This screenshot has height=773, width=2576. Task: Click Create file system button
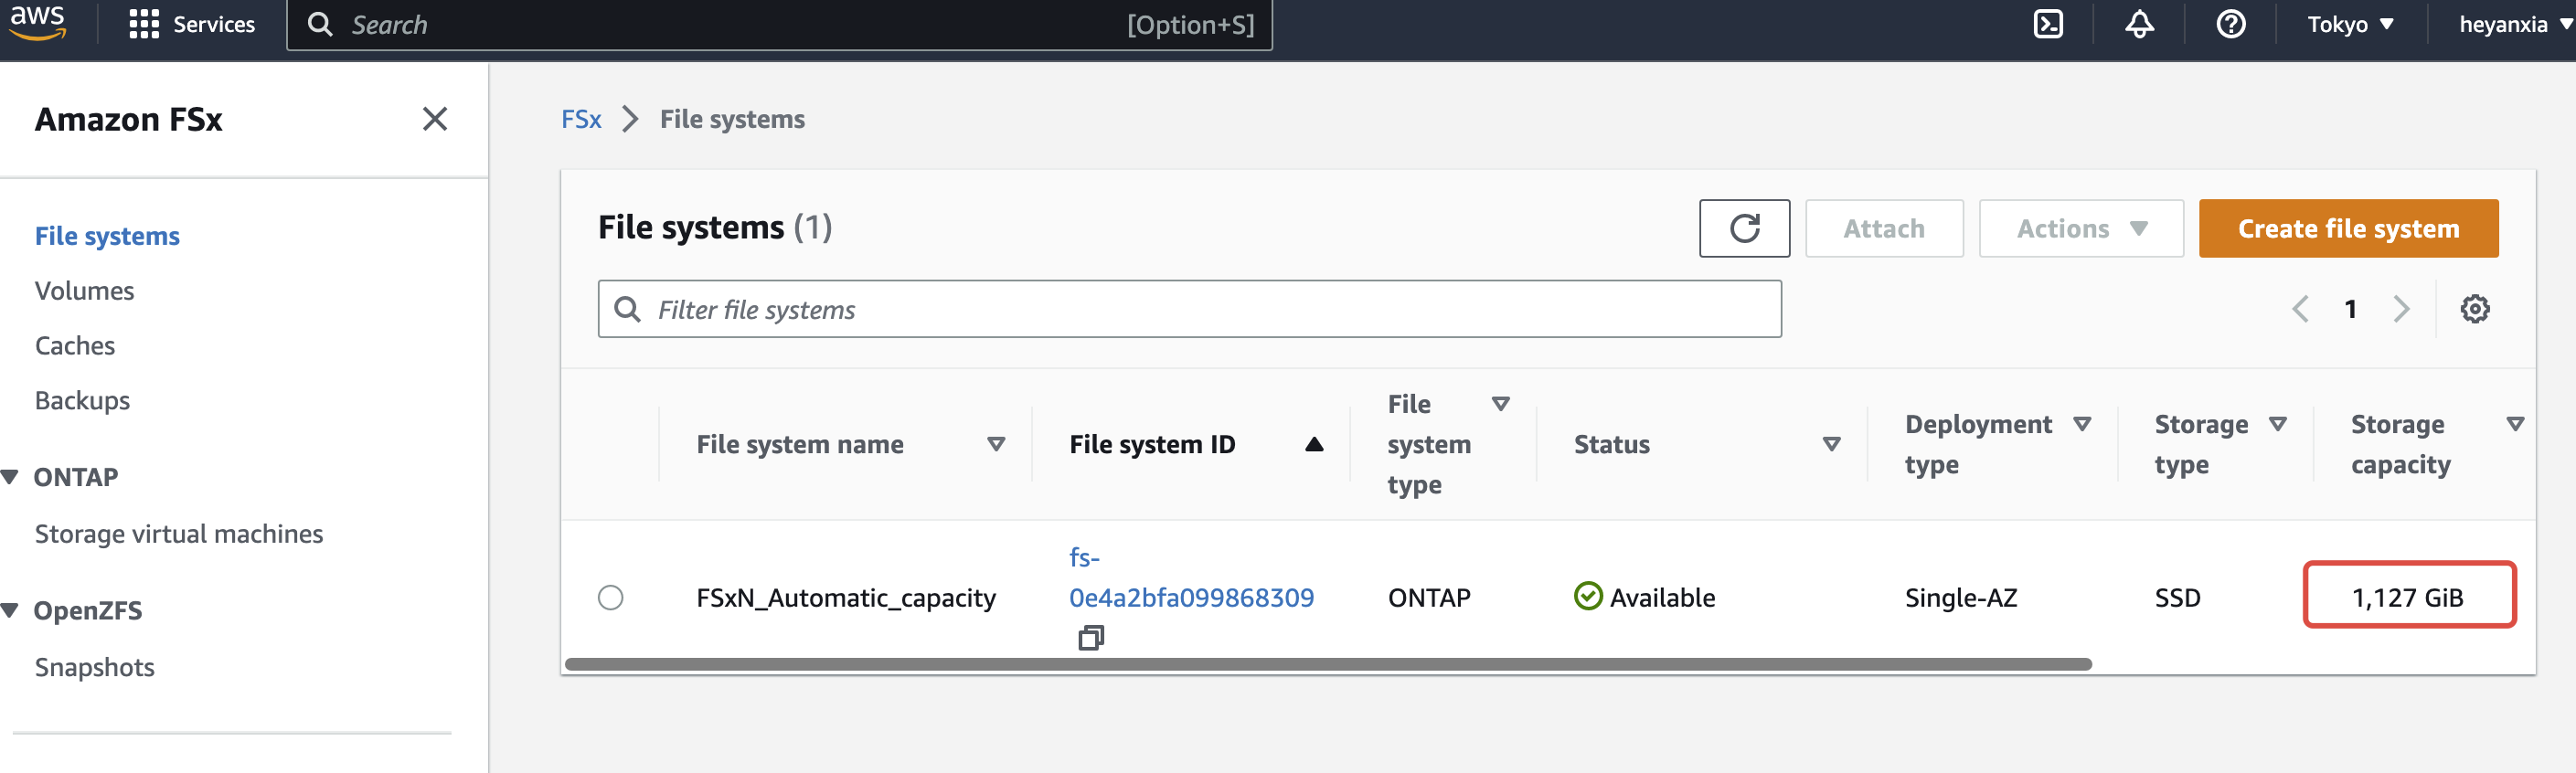2347,228
